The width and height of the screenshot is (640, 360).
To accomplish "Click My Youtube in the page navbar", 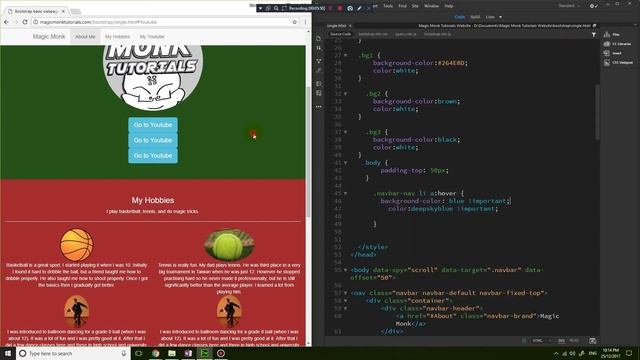I will (x=152, y=37).
